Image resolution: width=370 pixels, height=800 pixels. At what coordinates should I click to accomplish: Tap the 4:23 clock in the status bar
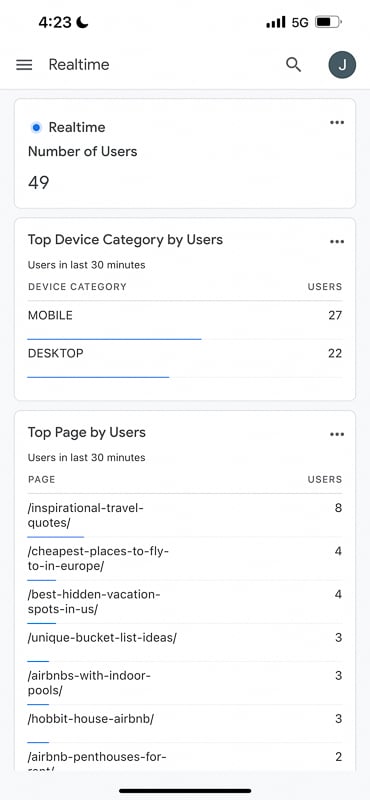(x=56, y=22)
